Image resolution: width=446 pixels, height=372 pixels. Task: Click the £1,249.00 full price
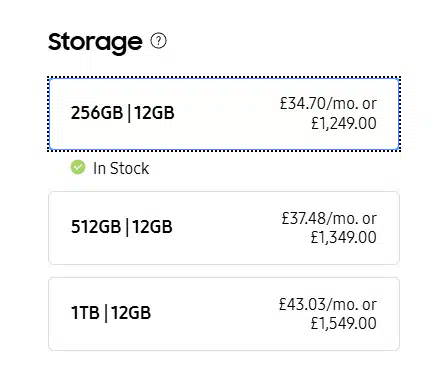point(344,123)
